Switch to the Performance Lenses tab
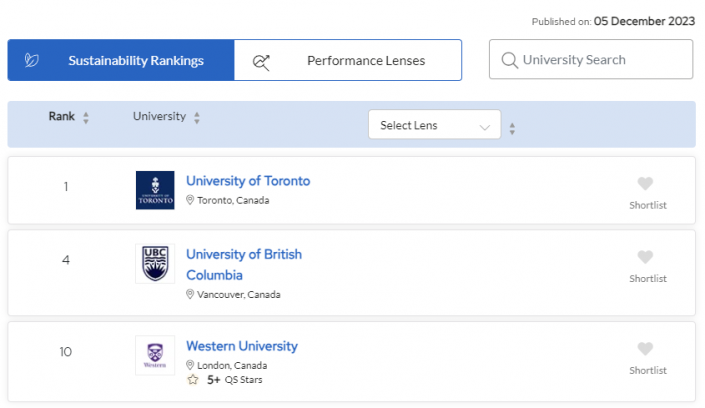705x408 pixels. click(348, 60)
